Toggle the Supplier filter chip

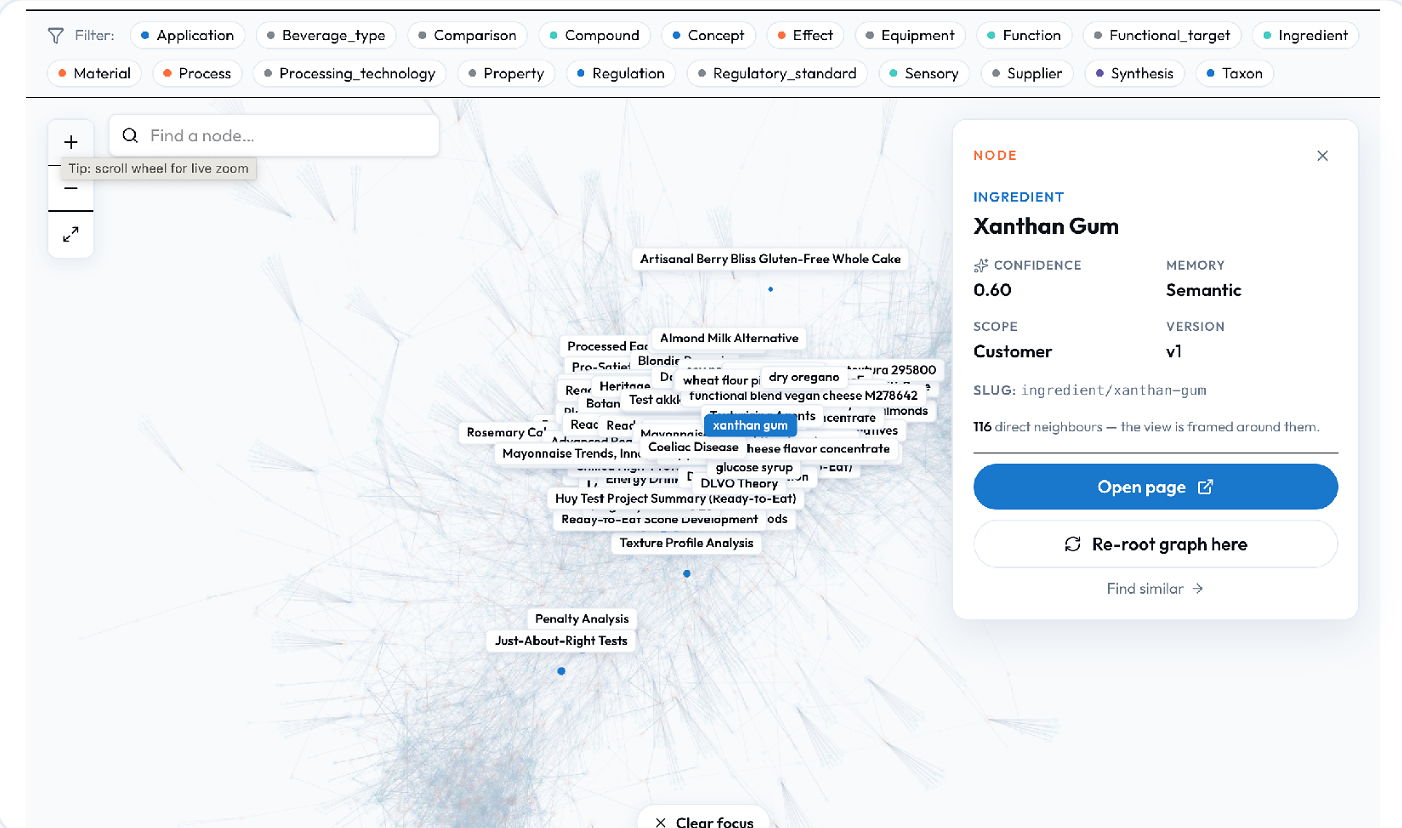(1027, 73)
